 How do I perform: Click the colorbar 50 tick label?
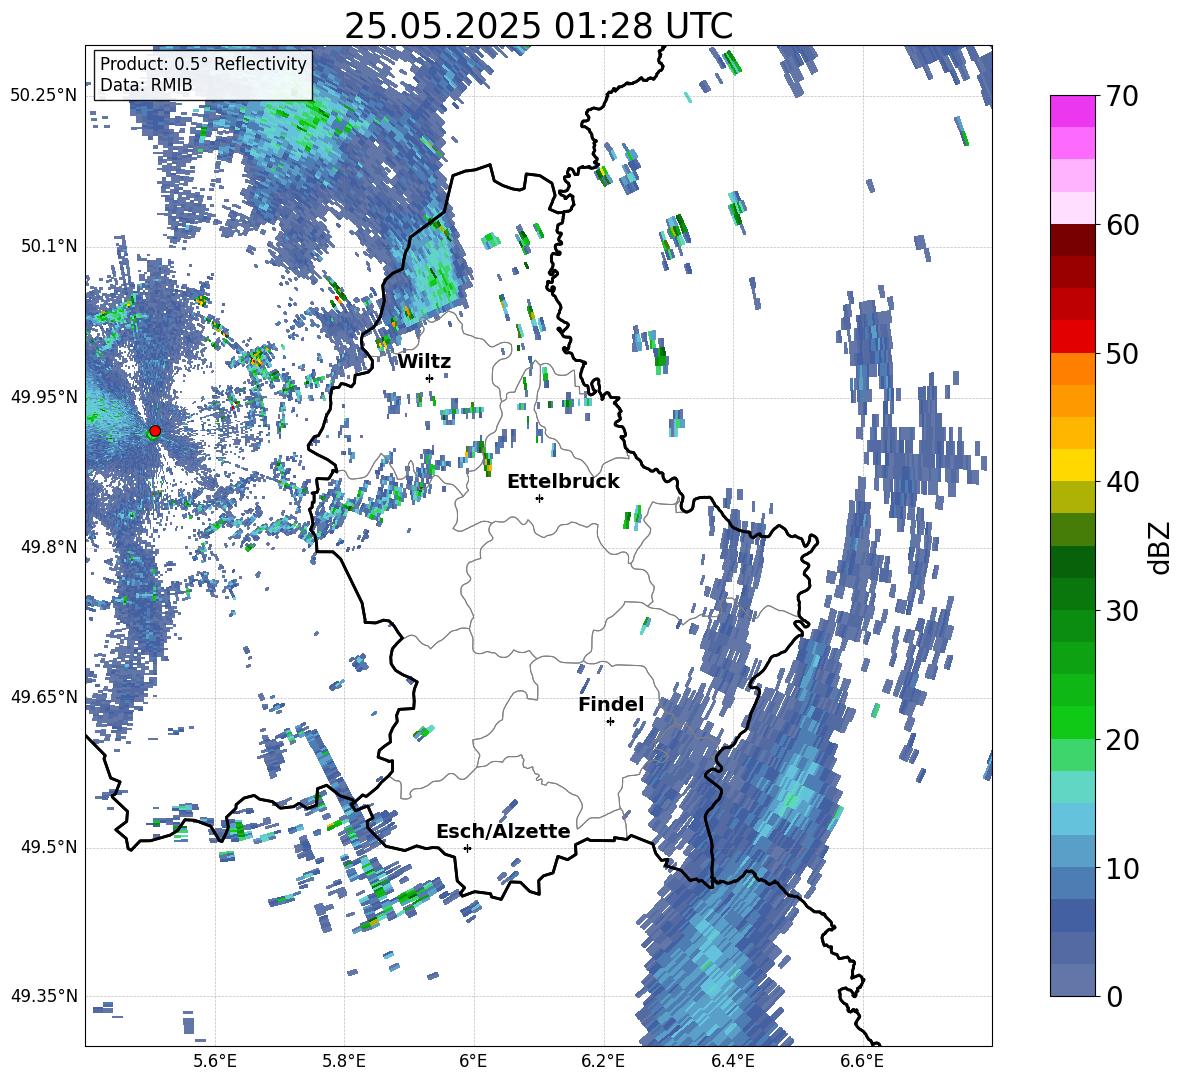[1122, 354]
